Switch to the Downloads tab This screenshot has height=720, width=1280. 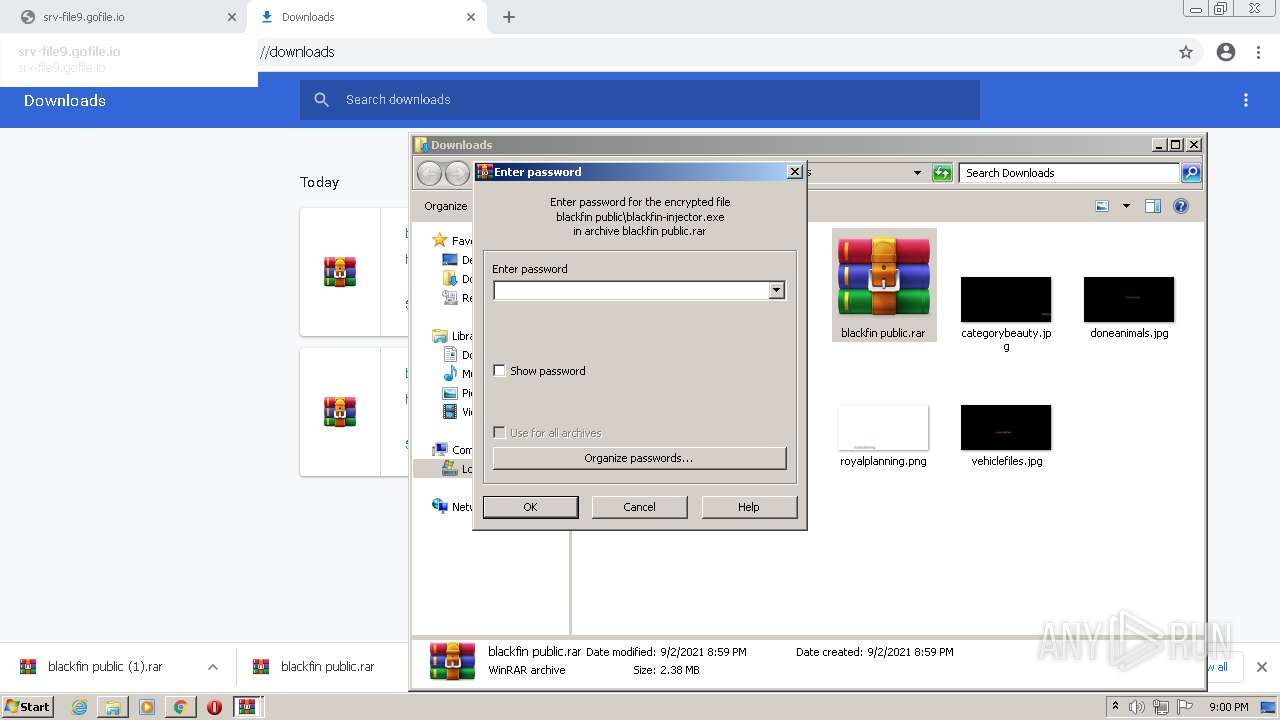(x=366, y=17)
